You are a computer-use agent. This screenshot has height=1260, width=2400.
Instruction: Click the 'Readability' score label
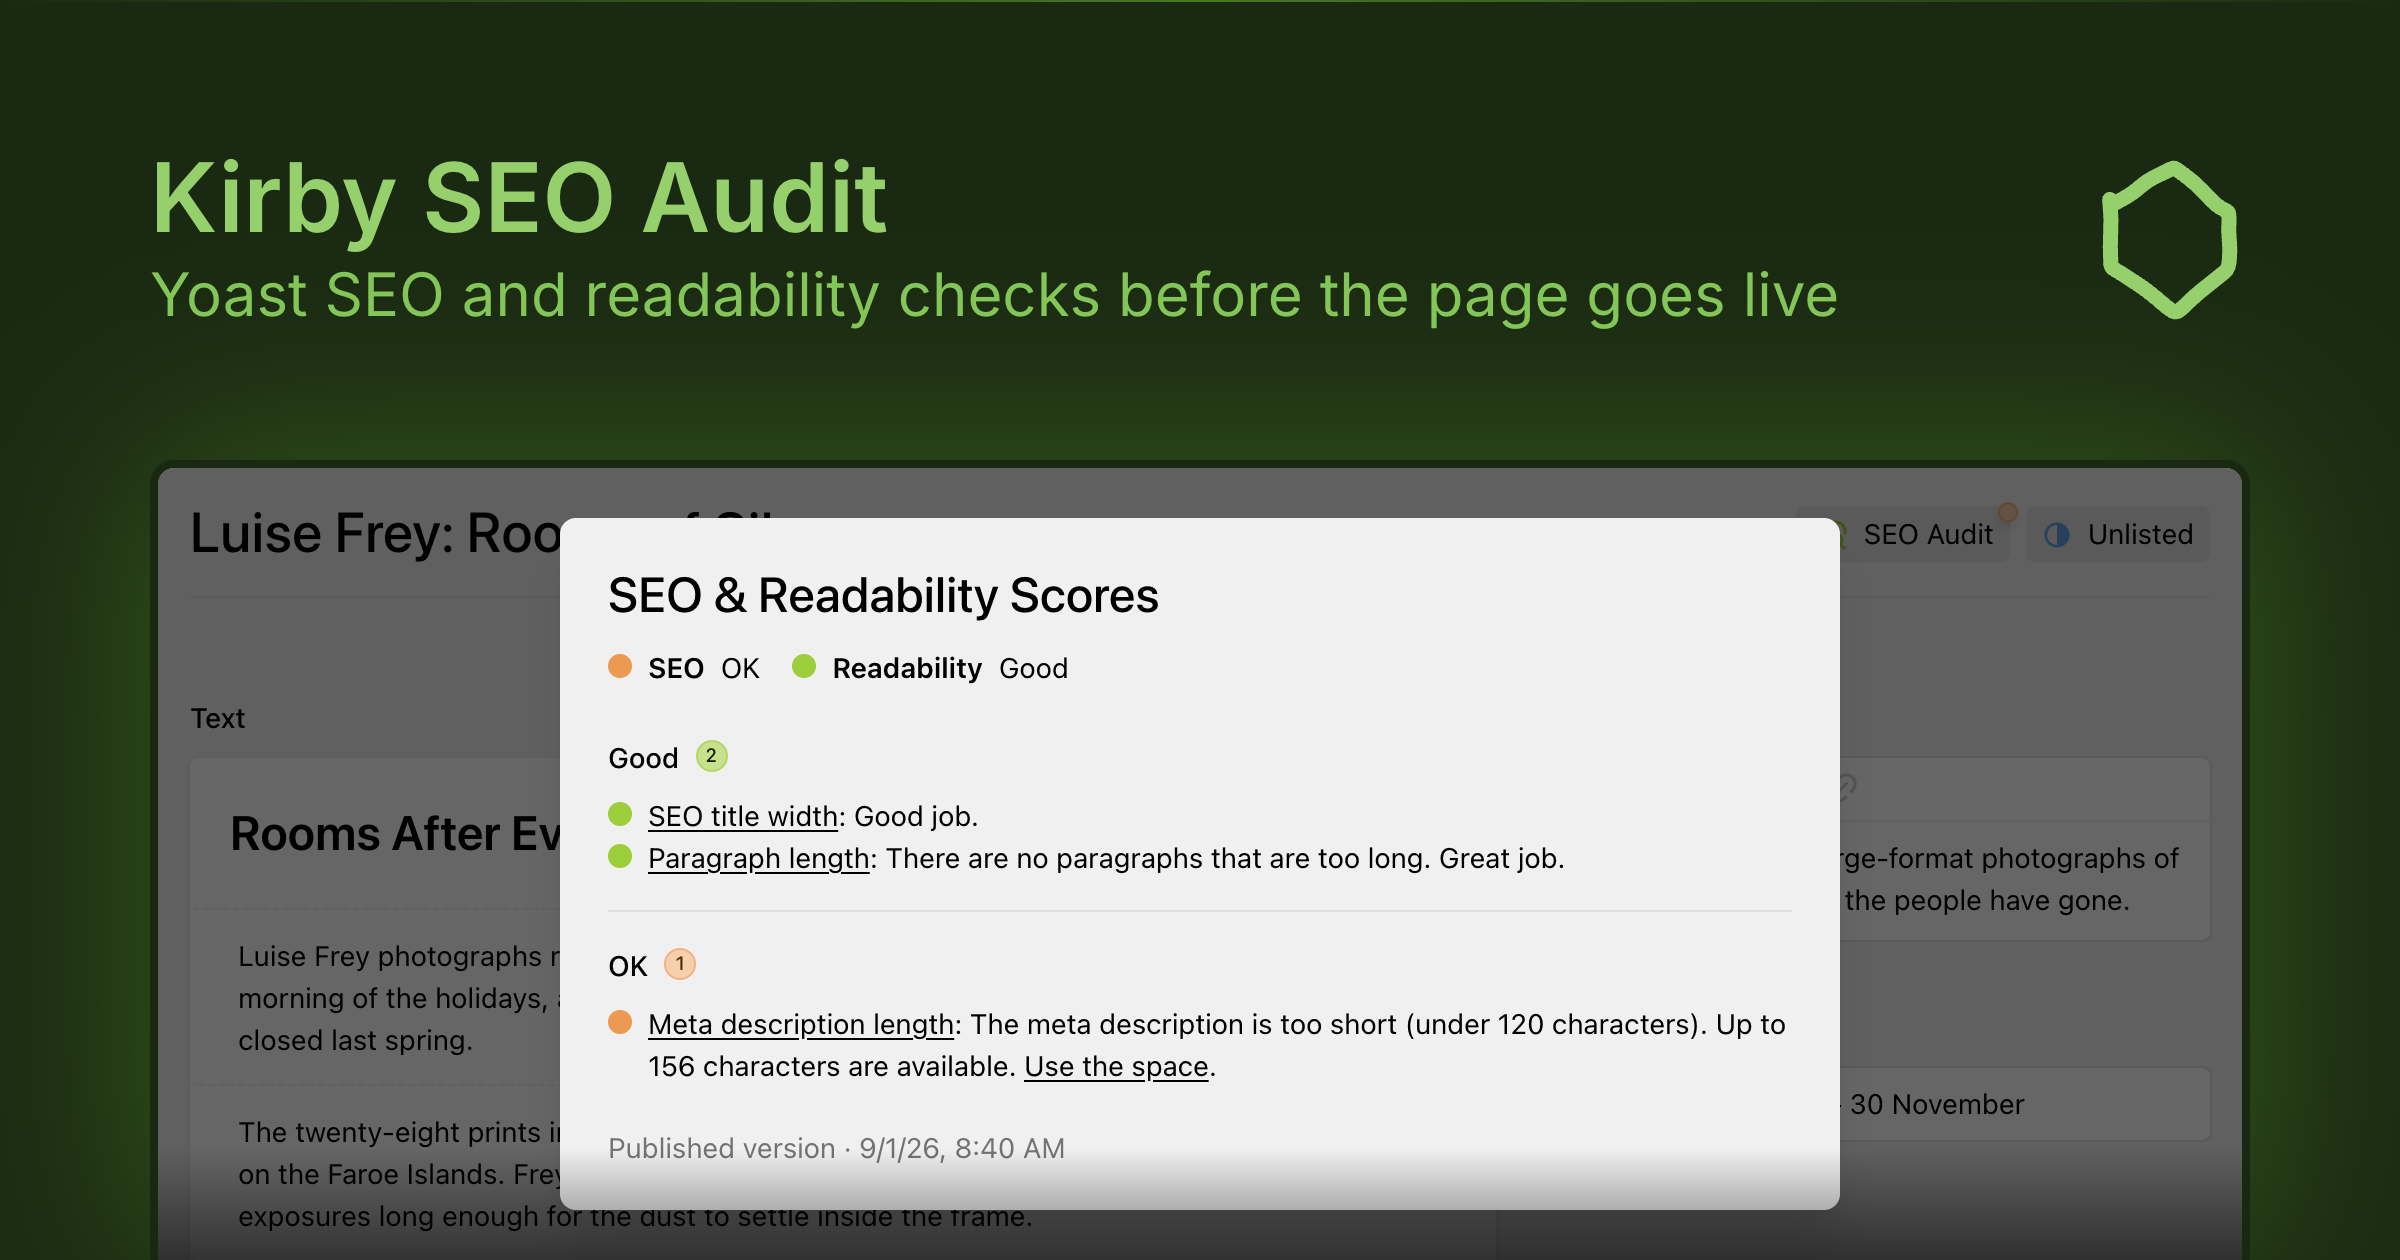click(x=907, y=668)
